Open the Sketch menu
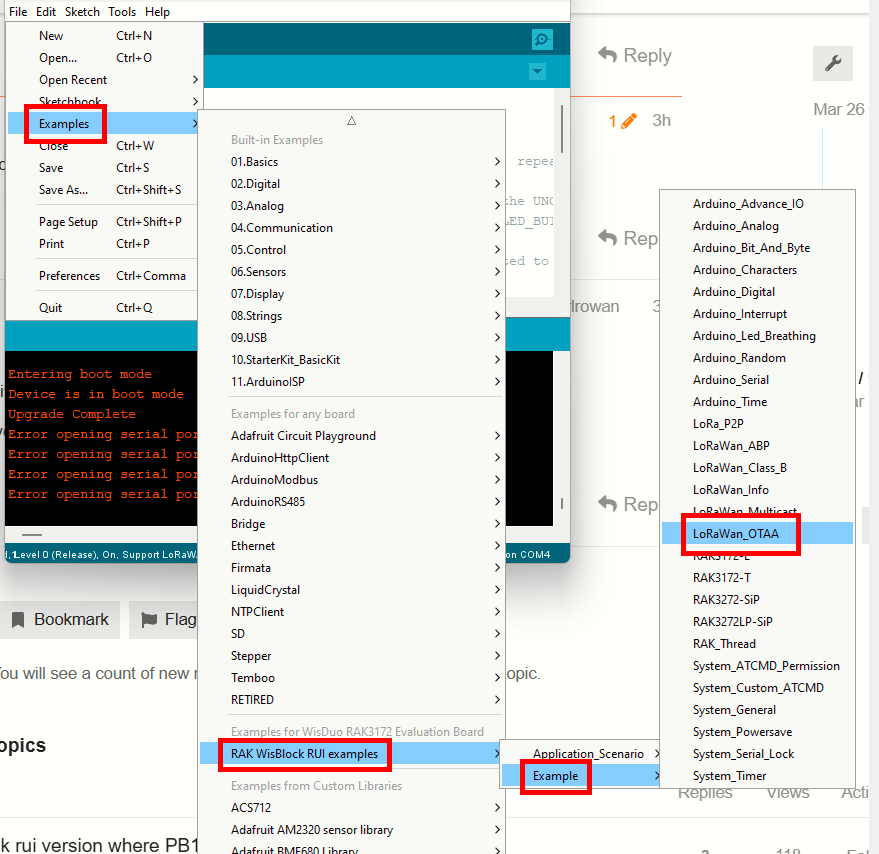The image size is (879, 854). [83, 12]
